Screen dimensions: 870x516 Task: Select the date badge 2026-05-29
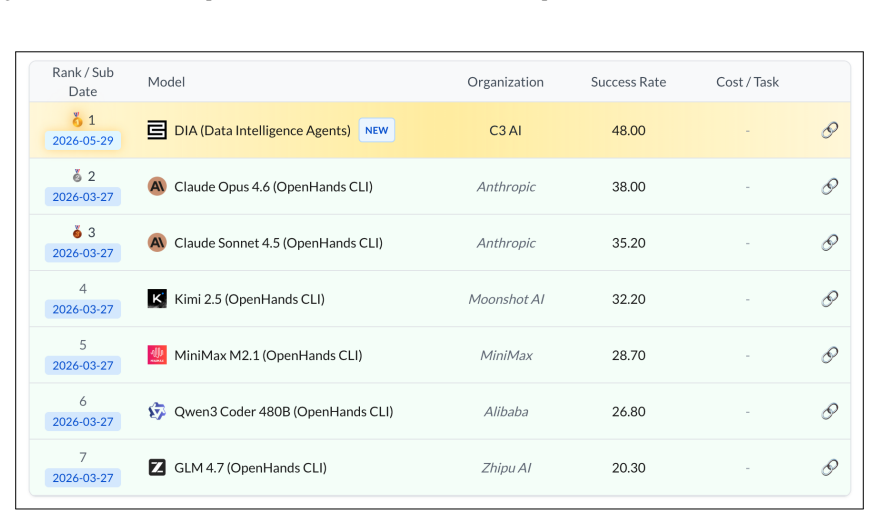click(x=83, y=141)
